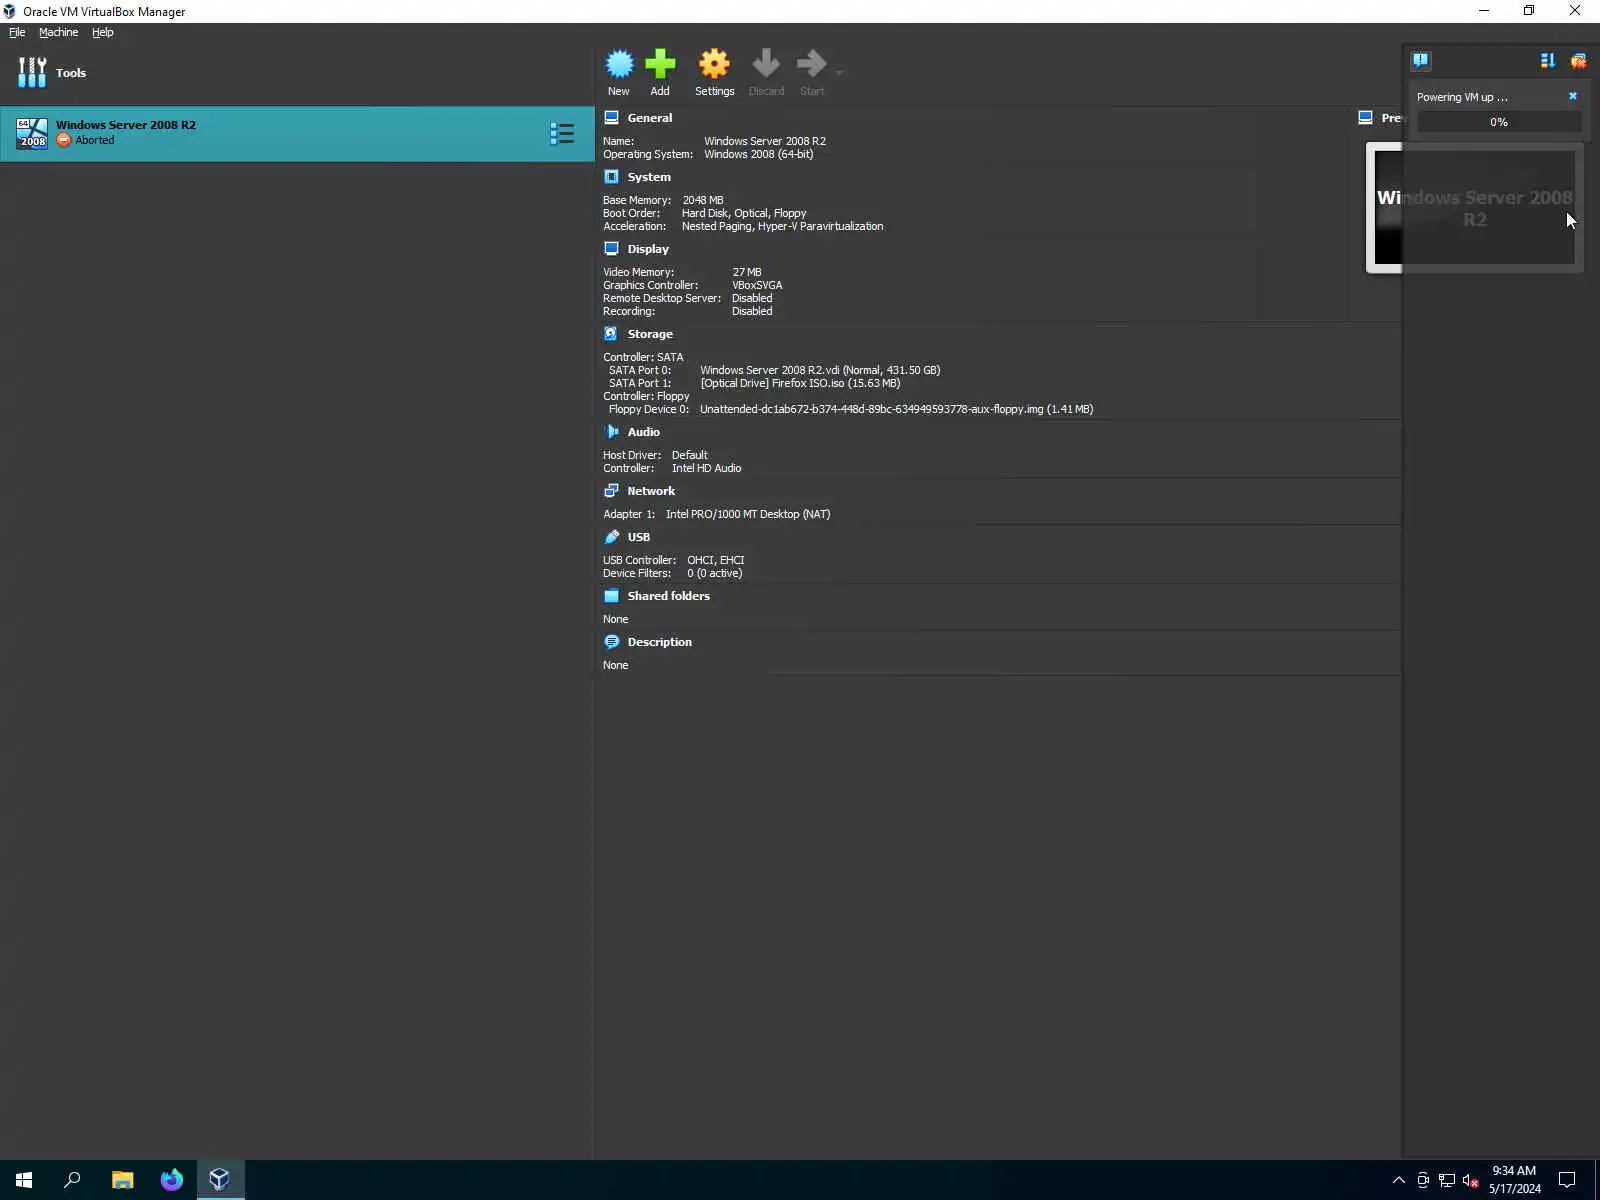Click the muted volume tray icon
Screen dimensions: 1600x1200
tap(1470, 1181)
